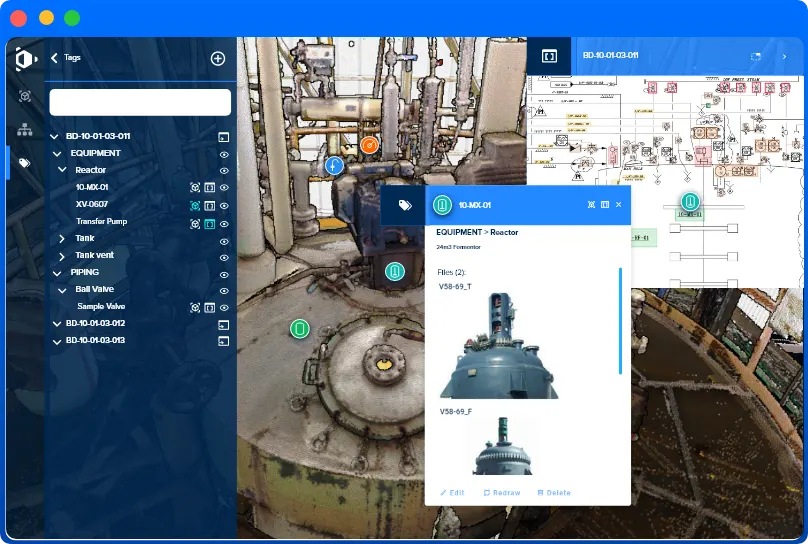Viewport: 808px width, 544px height.
Task: Collapse the Ball Valve node
Action: coord(62,290)
